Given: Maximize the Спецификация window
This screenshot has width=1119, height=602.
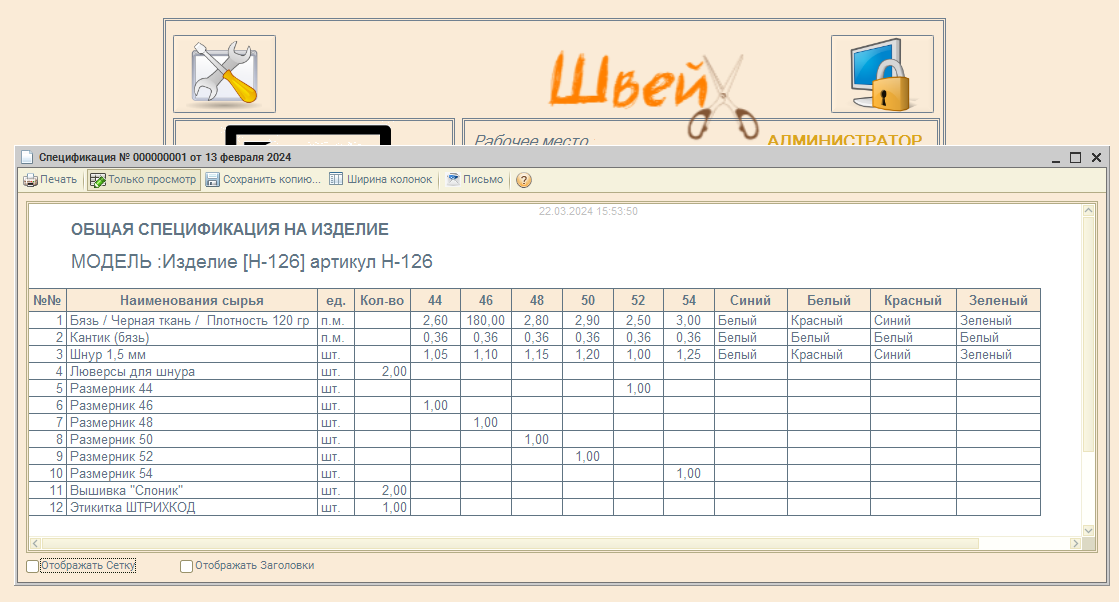Looking at the screenshot, I should coord(1075,158).
